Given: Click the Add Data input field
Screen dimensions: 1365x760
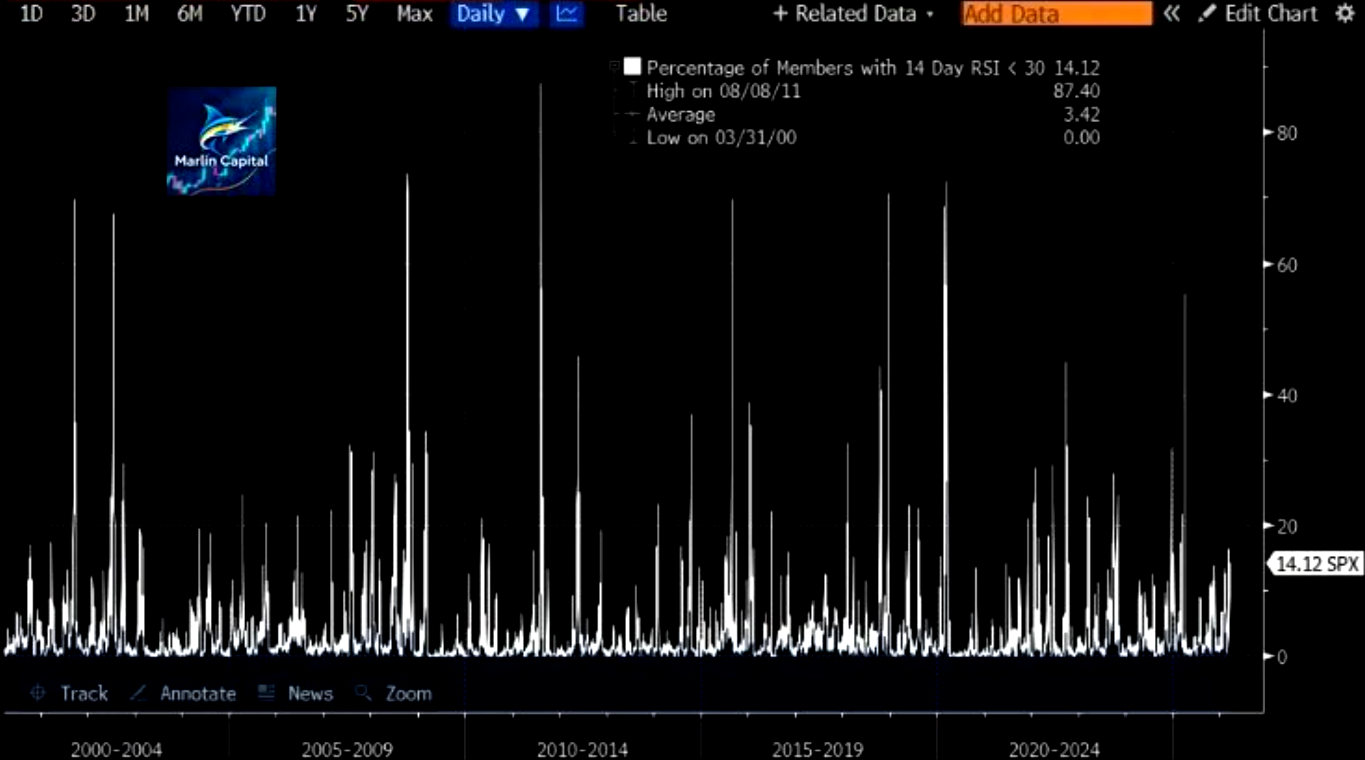Looking at the screenshot, I should pyautogui.click(x=1056, y=14).
